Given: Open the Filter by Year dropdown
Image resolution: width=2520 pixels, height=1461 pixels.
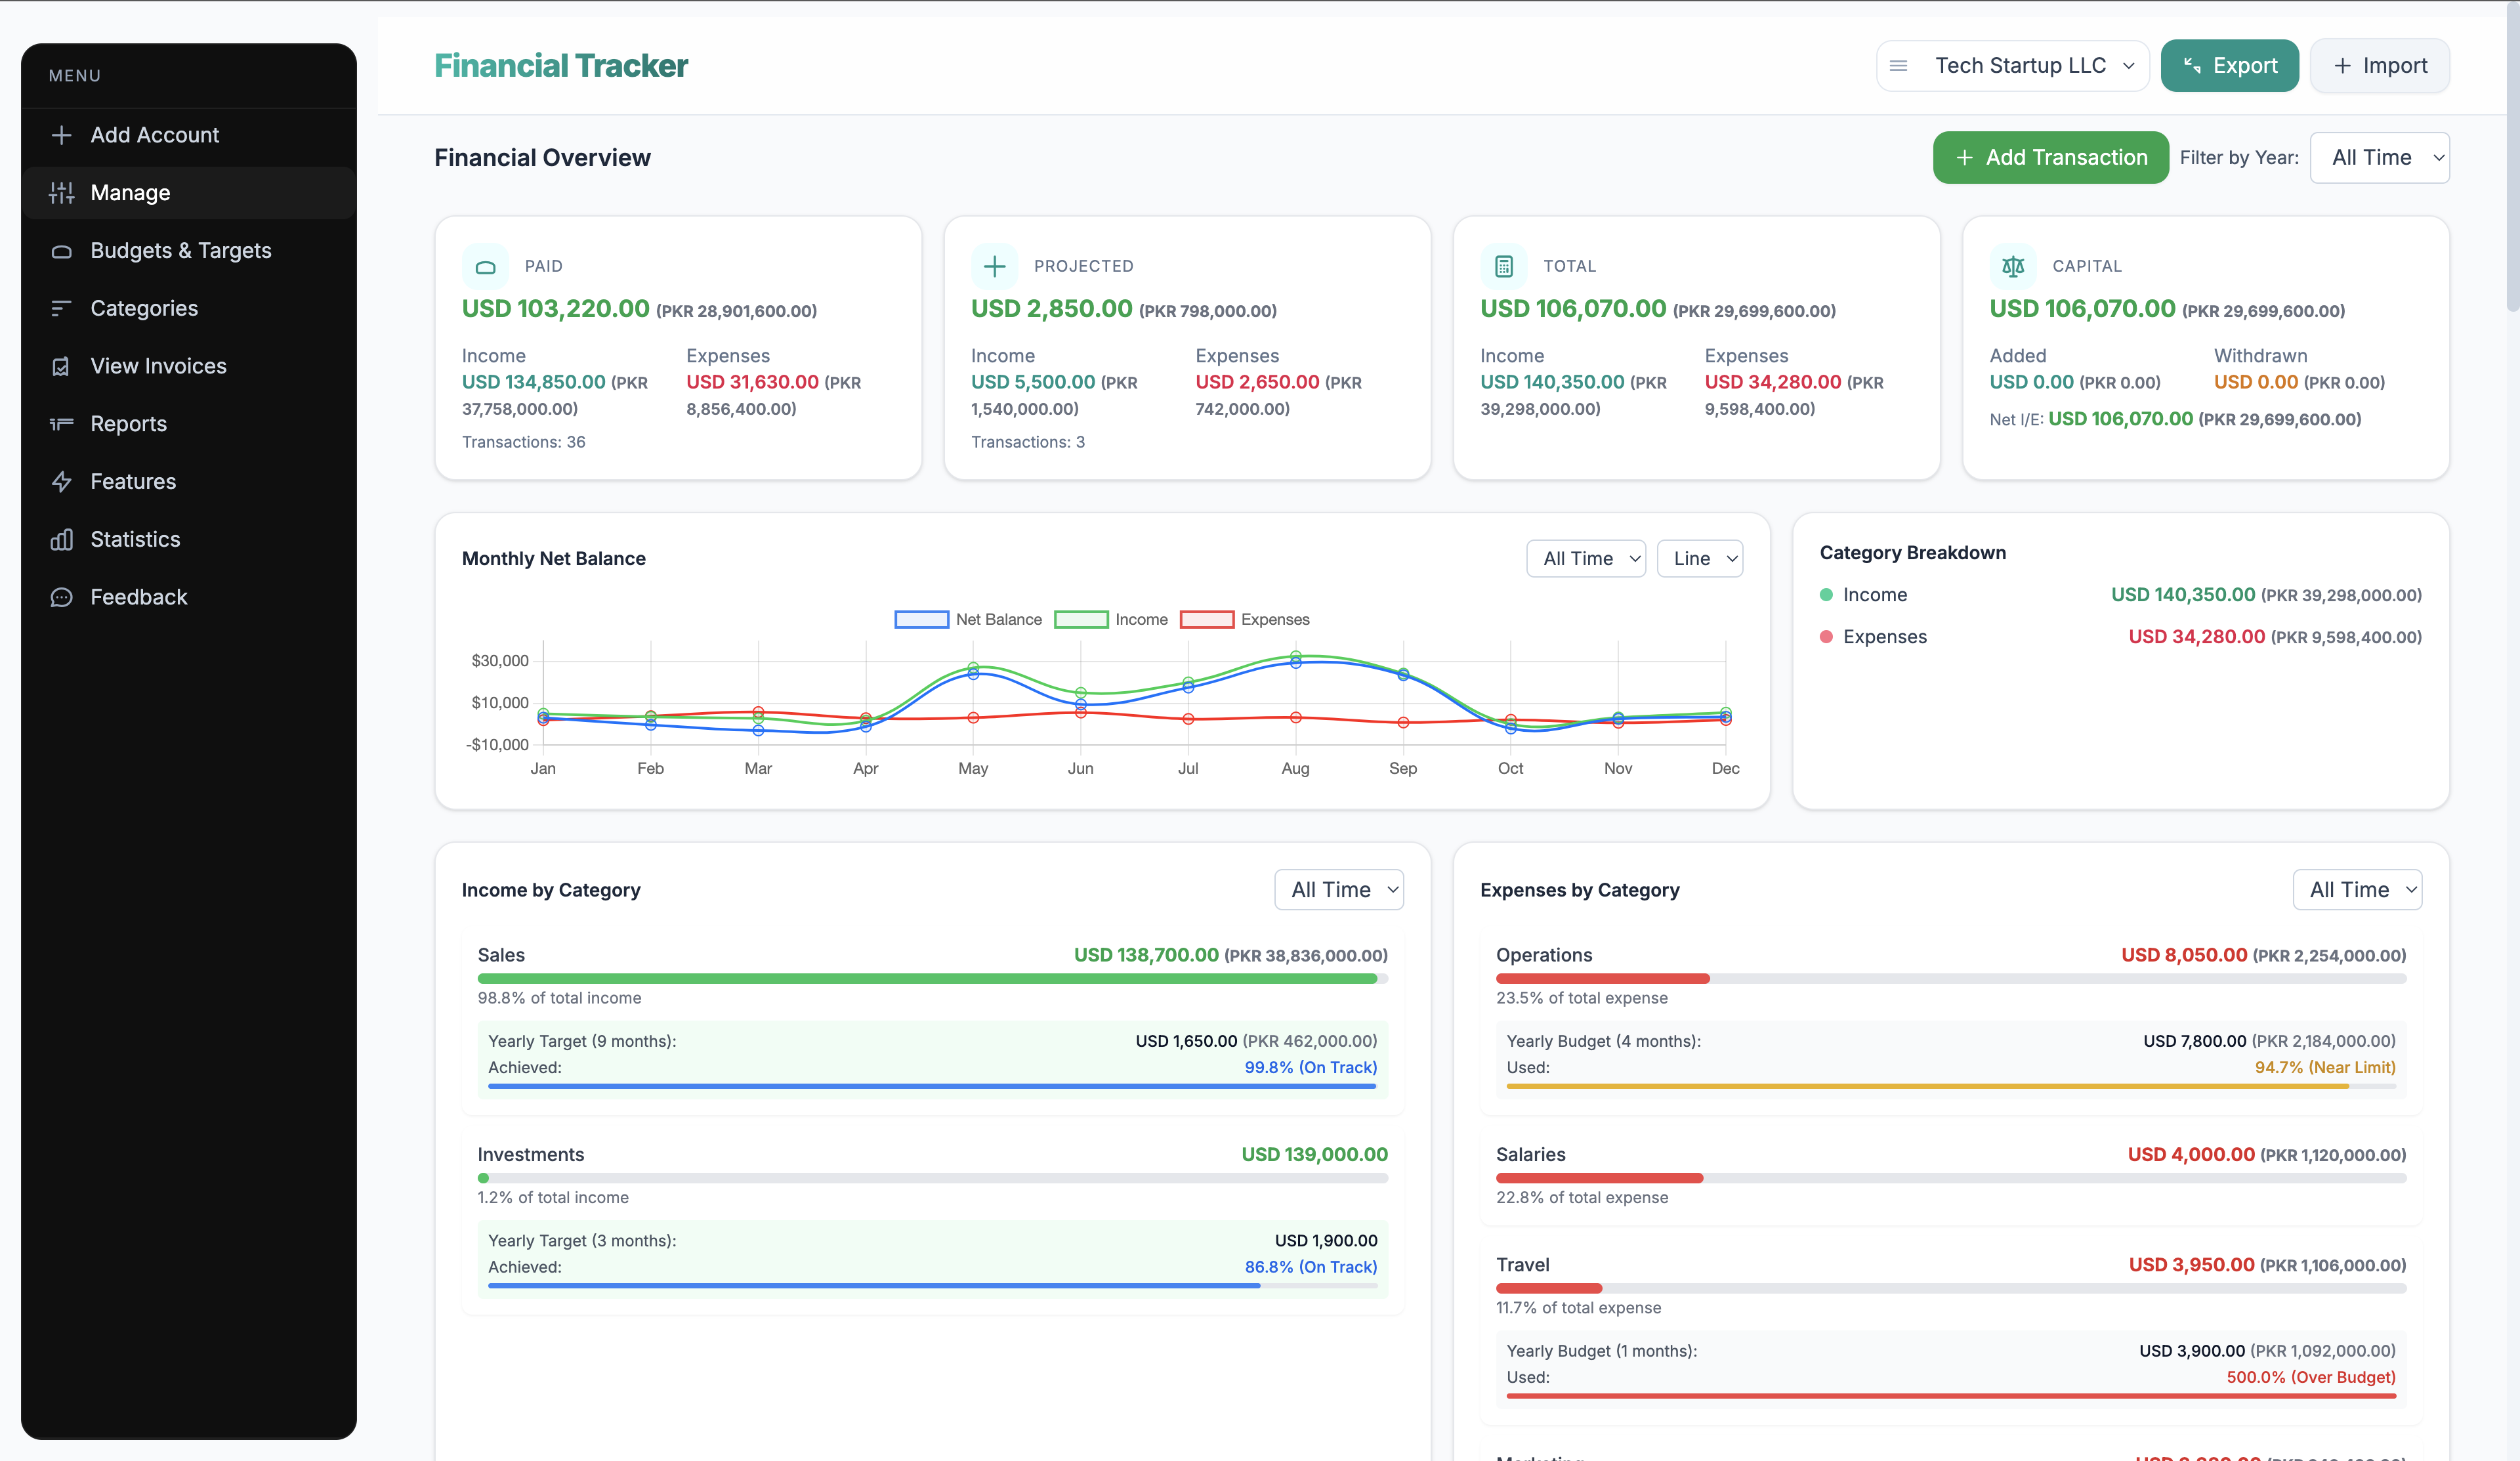Looking at the screenshot, I should (2380, 157).
